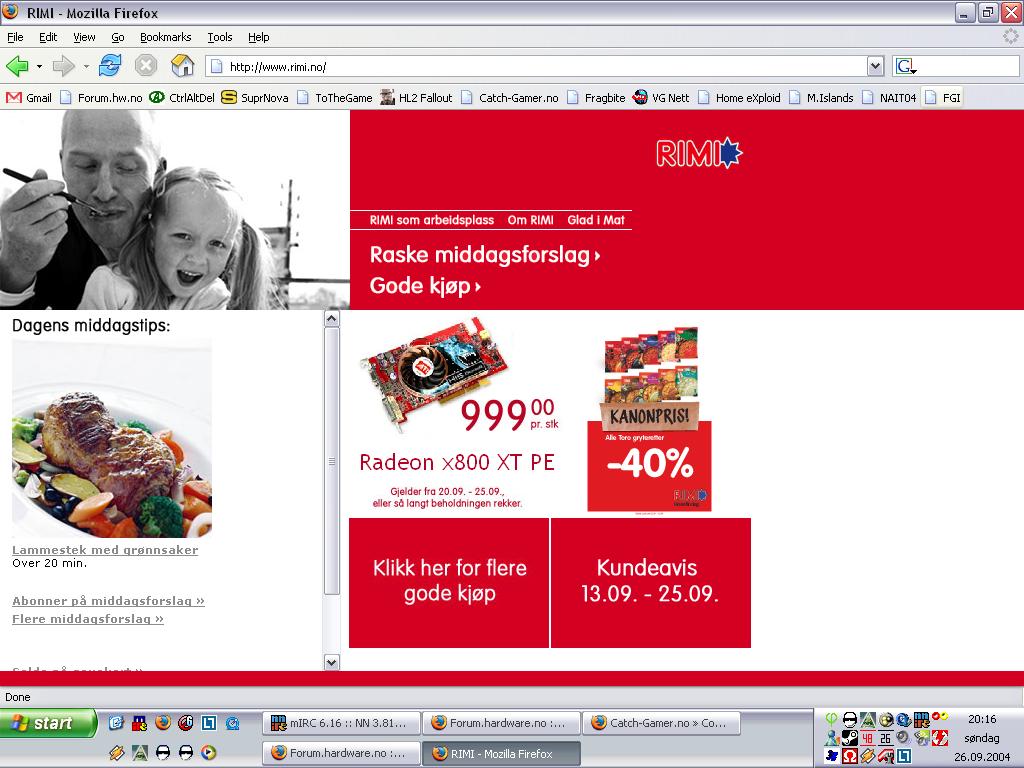Switch to the RIMI - Mozilla Firefox taskbar button

(501, 753)
